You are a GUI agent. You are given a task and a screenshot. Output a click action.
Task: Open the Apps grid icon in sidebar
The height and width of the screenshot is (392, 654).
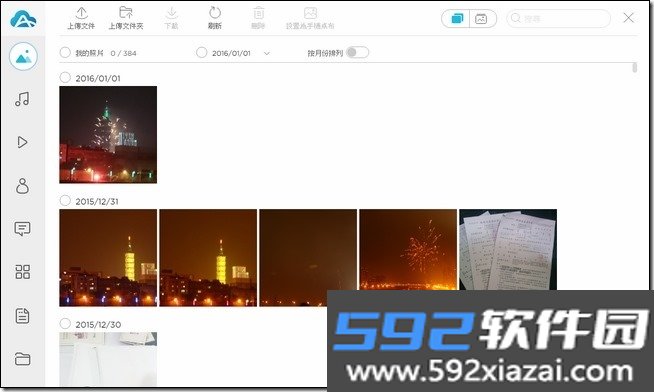point(23,272)
